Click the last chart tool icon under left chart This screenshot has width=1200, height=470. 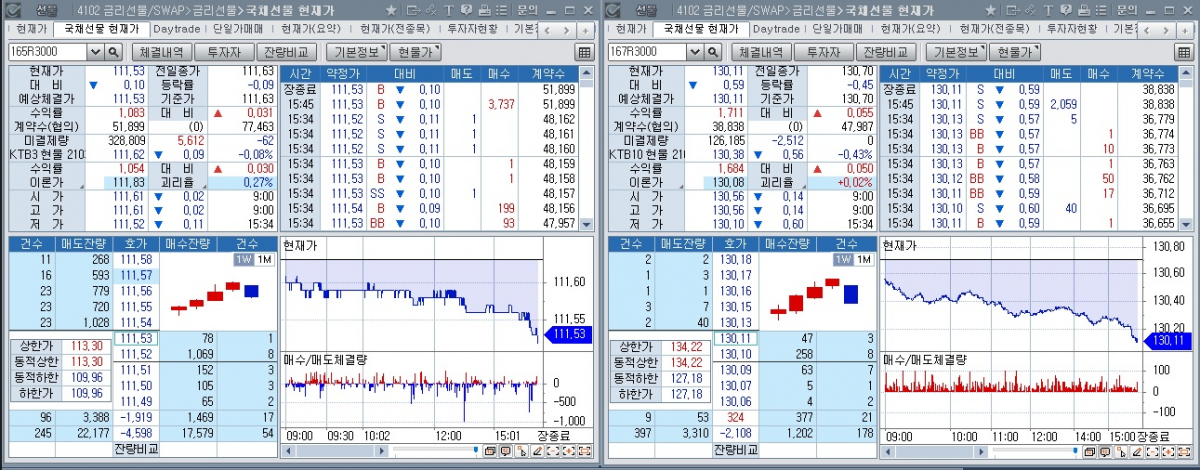click(x=584, y=451)
